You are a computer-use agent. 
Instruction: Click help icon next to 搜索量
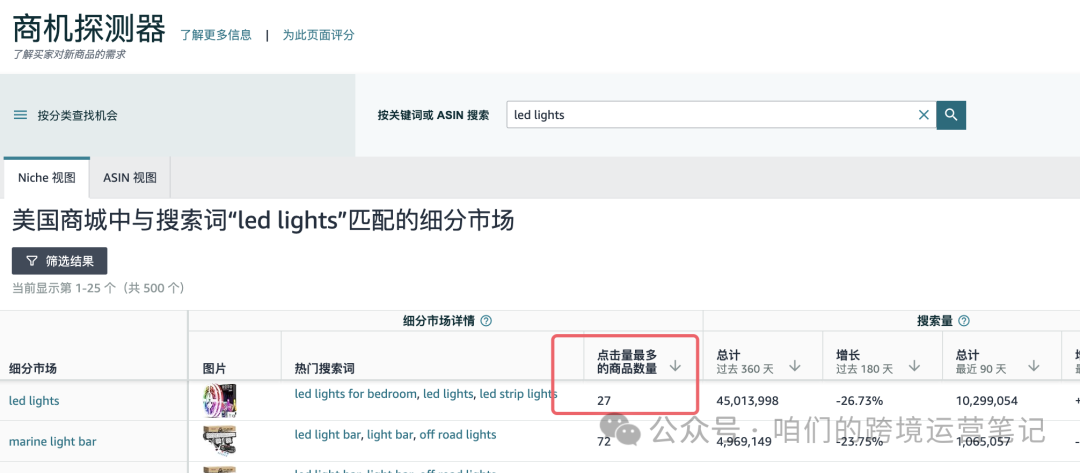[964, 321]
